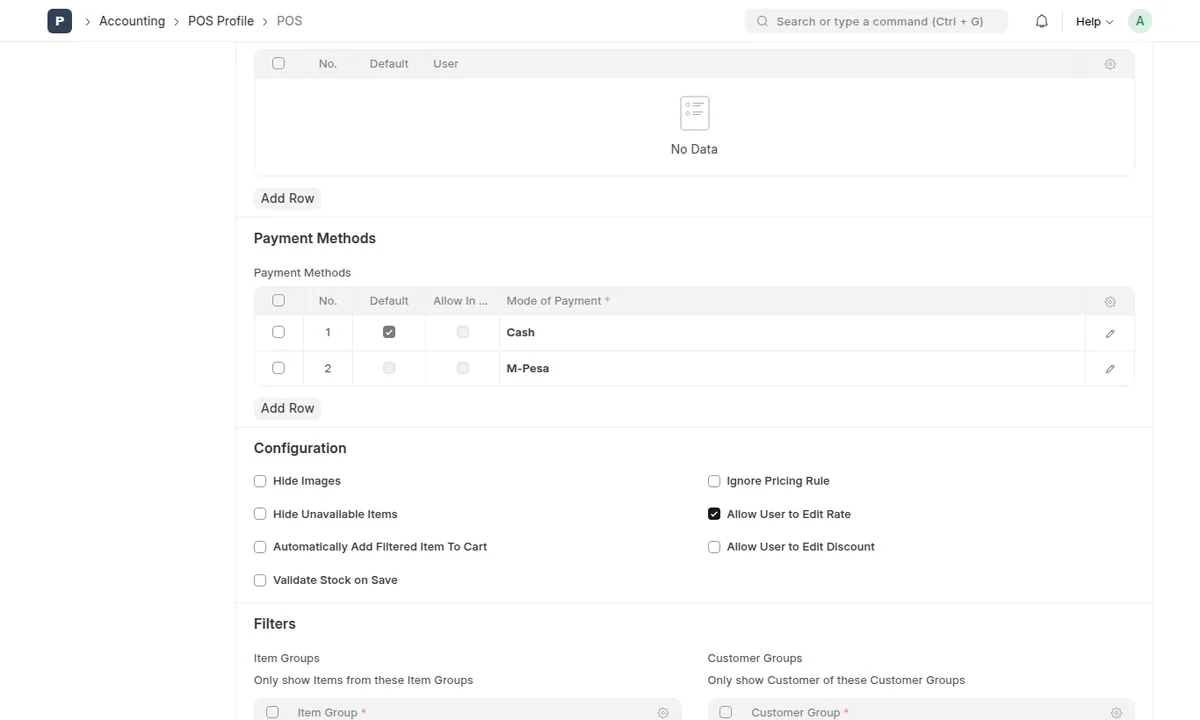Viewport: 1200px width, 720px height.
Task: Select all Payment Methods rows
Action: (278, 300)
